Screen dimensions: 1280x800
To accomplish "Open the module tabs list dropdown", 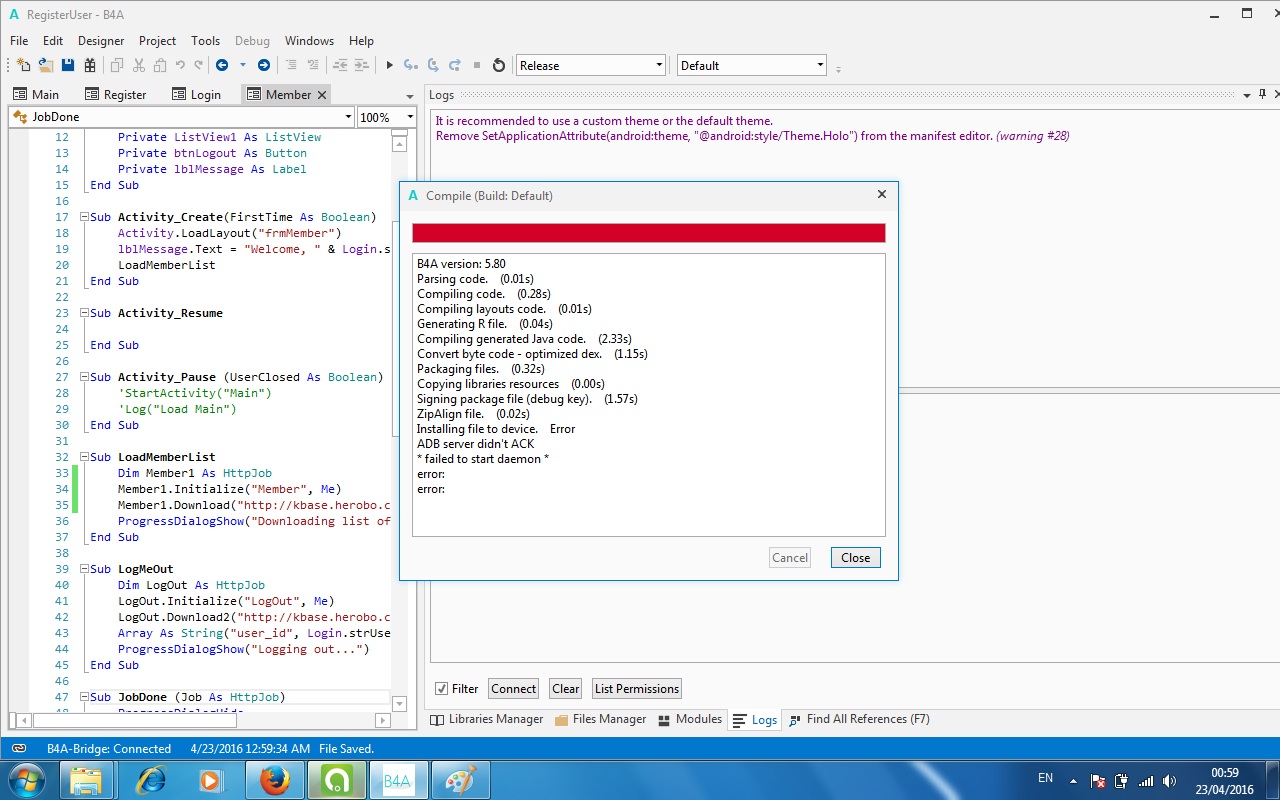I will pos(410,96).
